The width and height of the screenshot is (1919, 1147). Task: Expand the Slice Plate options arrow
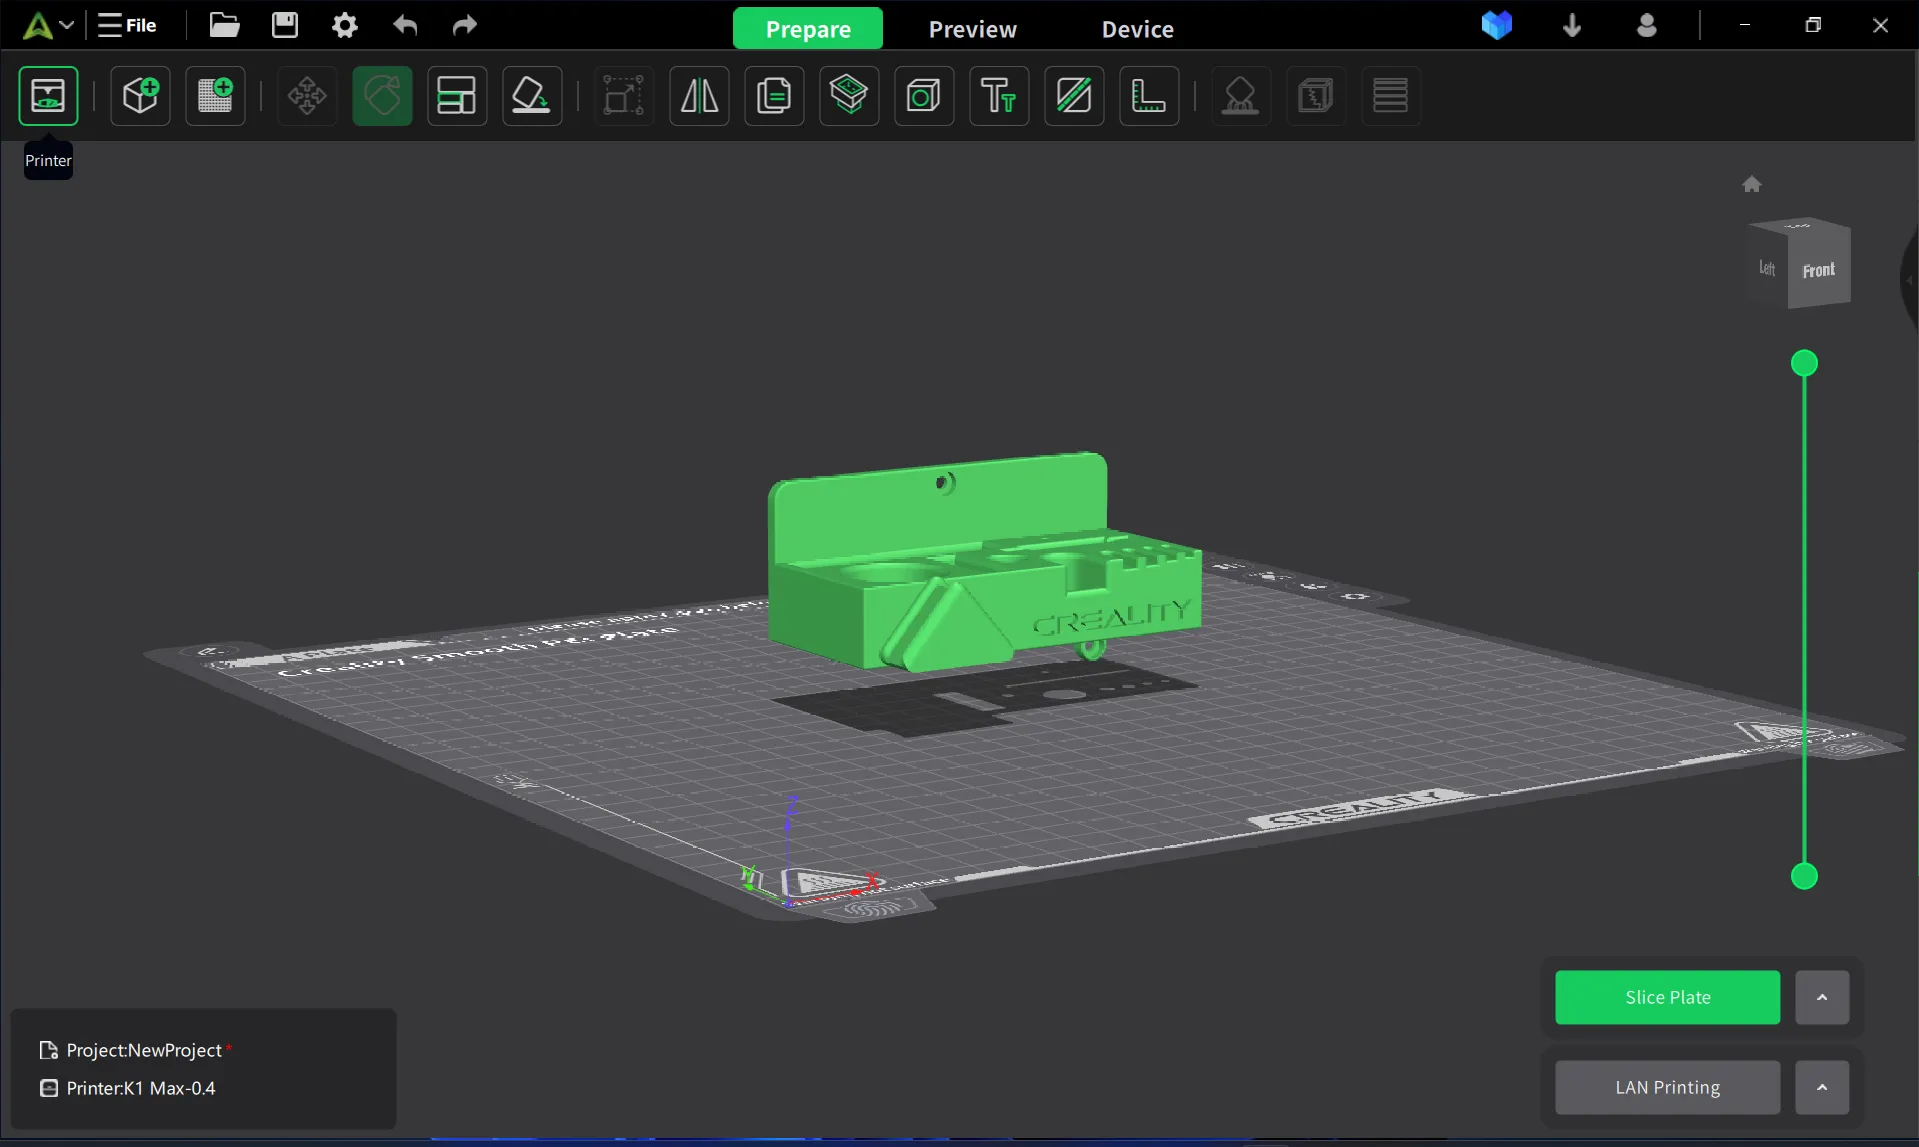tap(1821, 997)
